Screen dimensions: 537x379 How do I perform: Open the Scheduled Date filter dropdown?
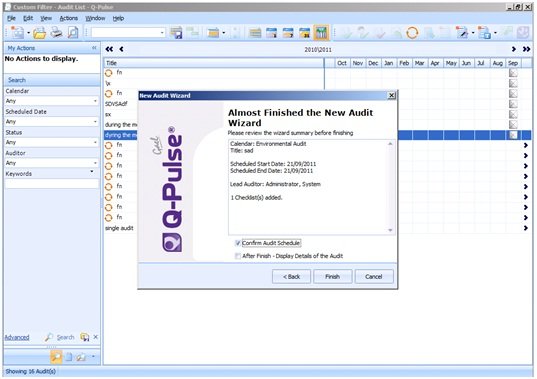coord(95,122)
